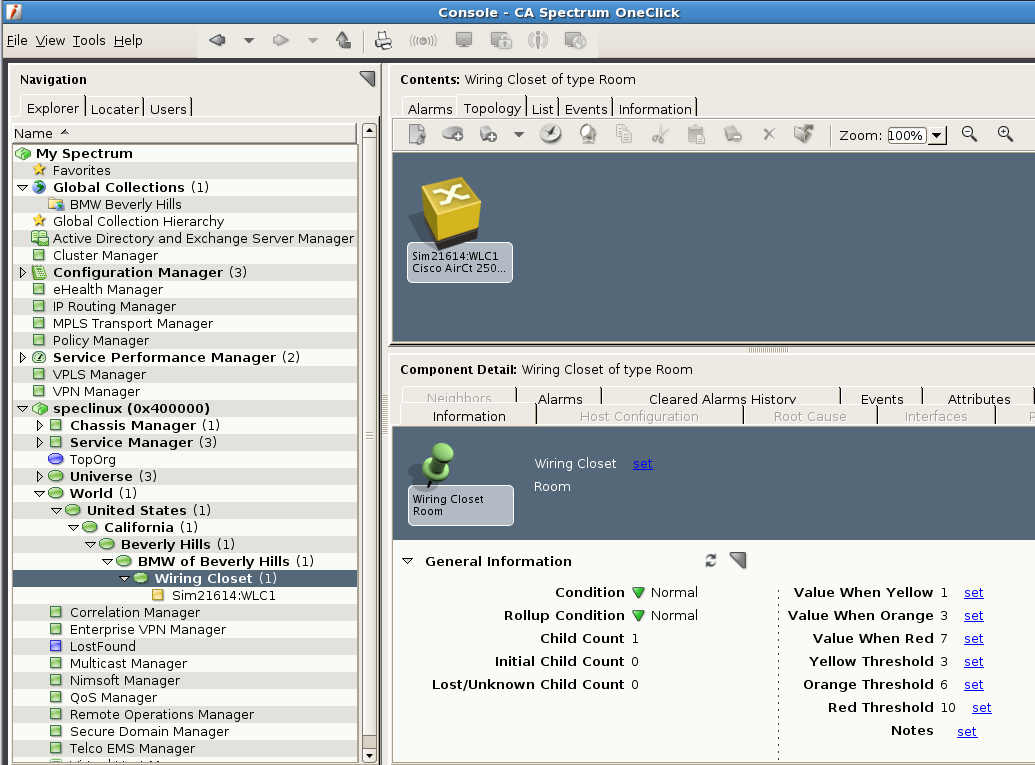Collapse the General Information section
This screenshot has width=1035, height=765.
coord(408,561)
